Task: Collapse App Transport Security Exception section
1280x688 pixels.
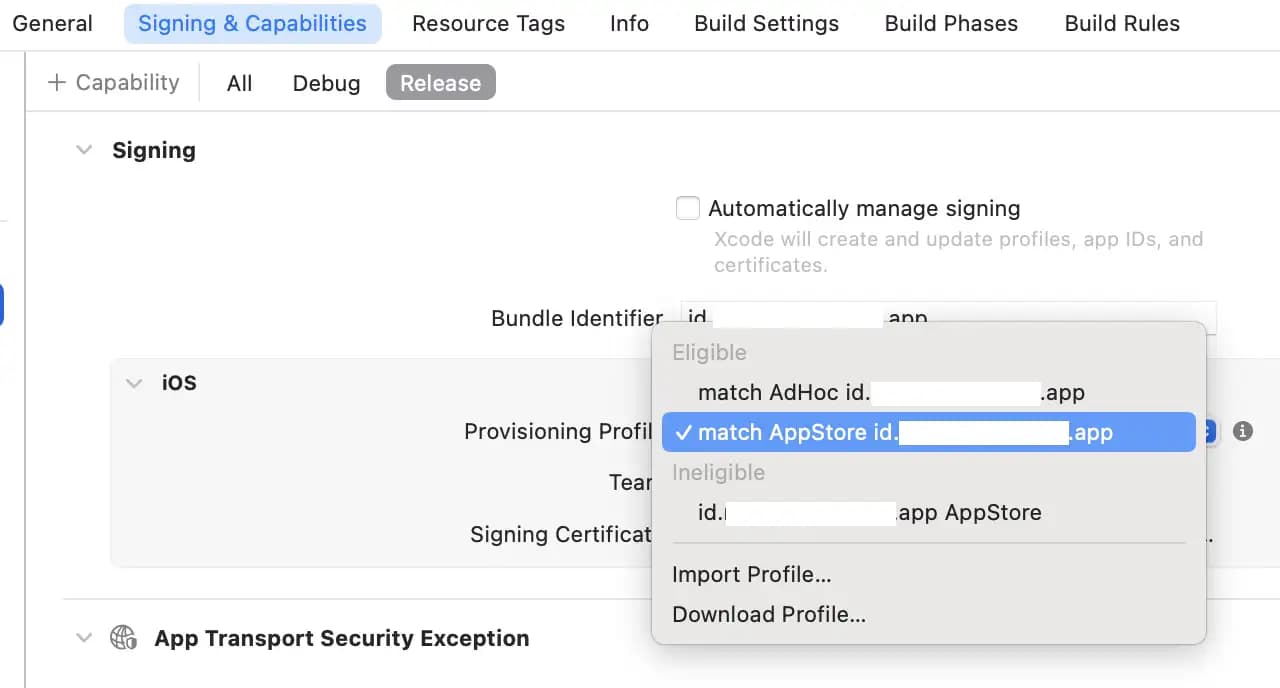Action: click(85, 638)
